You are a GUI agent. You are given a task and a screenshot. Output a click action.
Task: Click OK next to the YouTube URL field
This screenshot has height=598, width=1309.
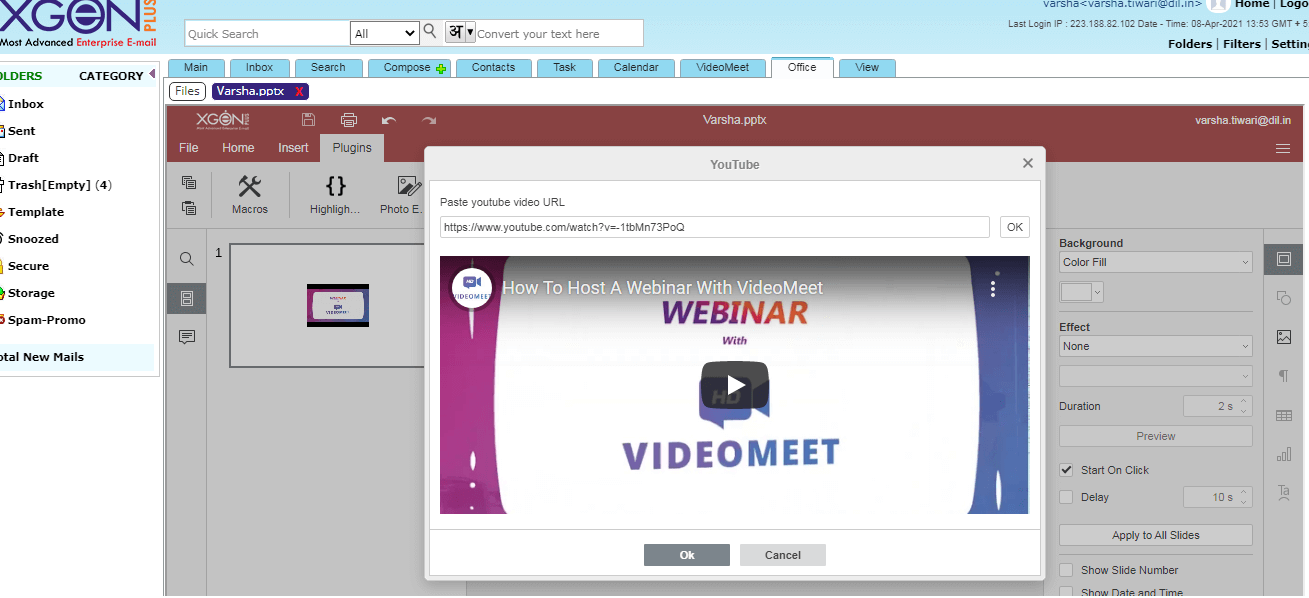[1015, 227]
